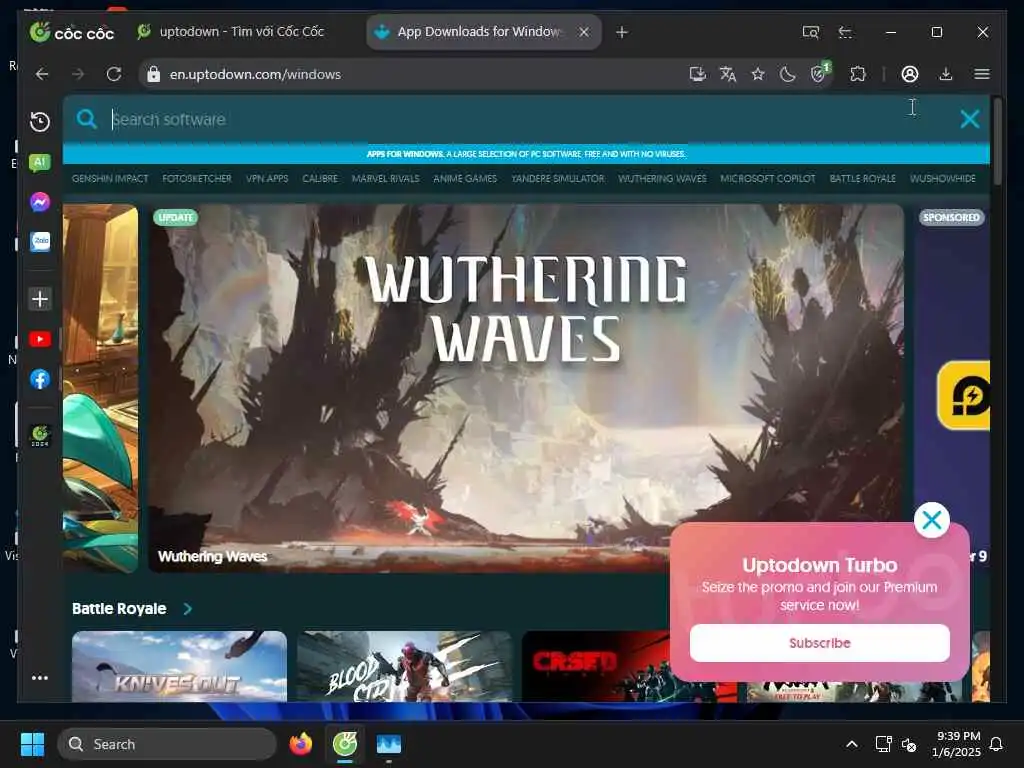Reload the current page

tap(114, 74)
